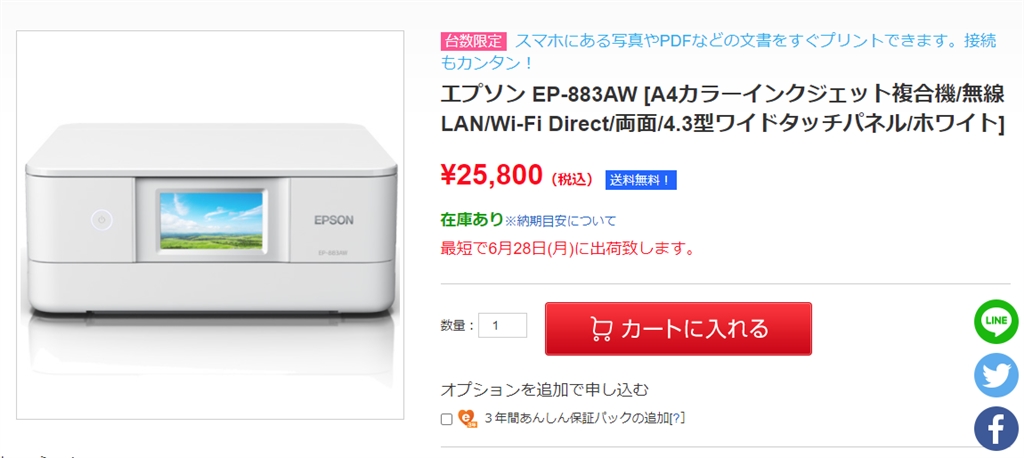Open the [?] warranty help link
This screenshot has height=458, width=1024.
click(678, 418)
